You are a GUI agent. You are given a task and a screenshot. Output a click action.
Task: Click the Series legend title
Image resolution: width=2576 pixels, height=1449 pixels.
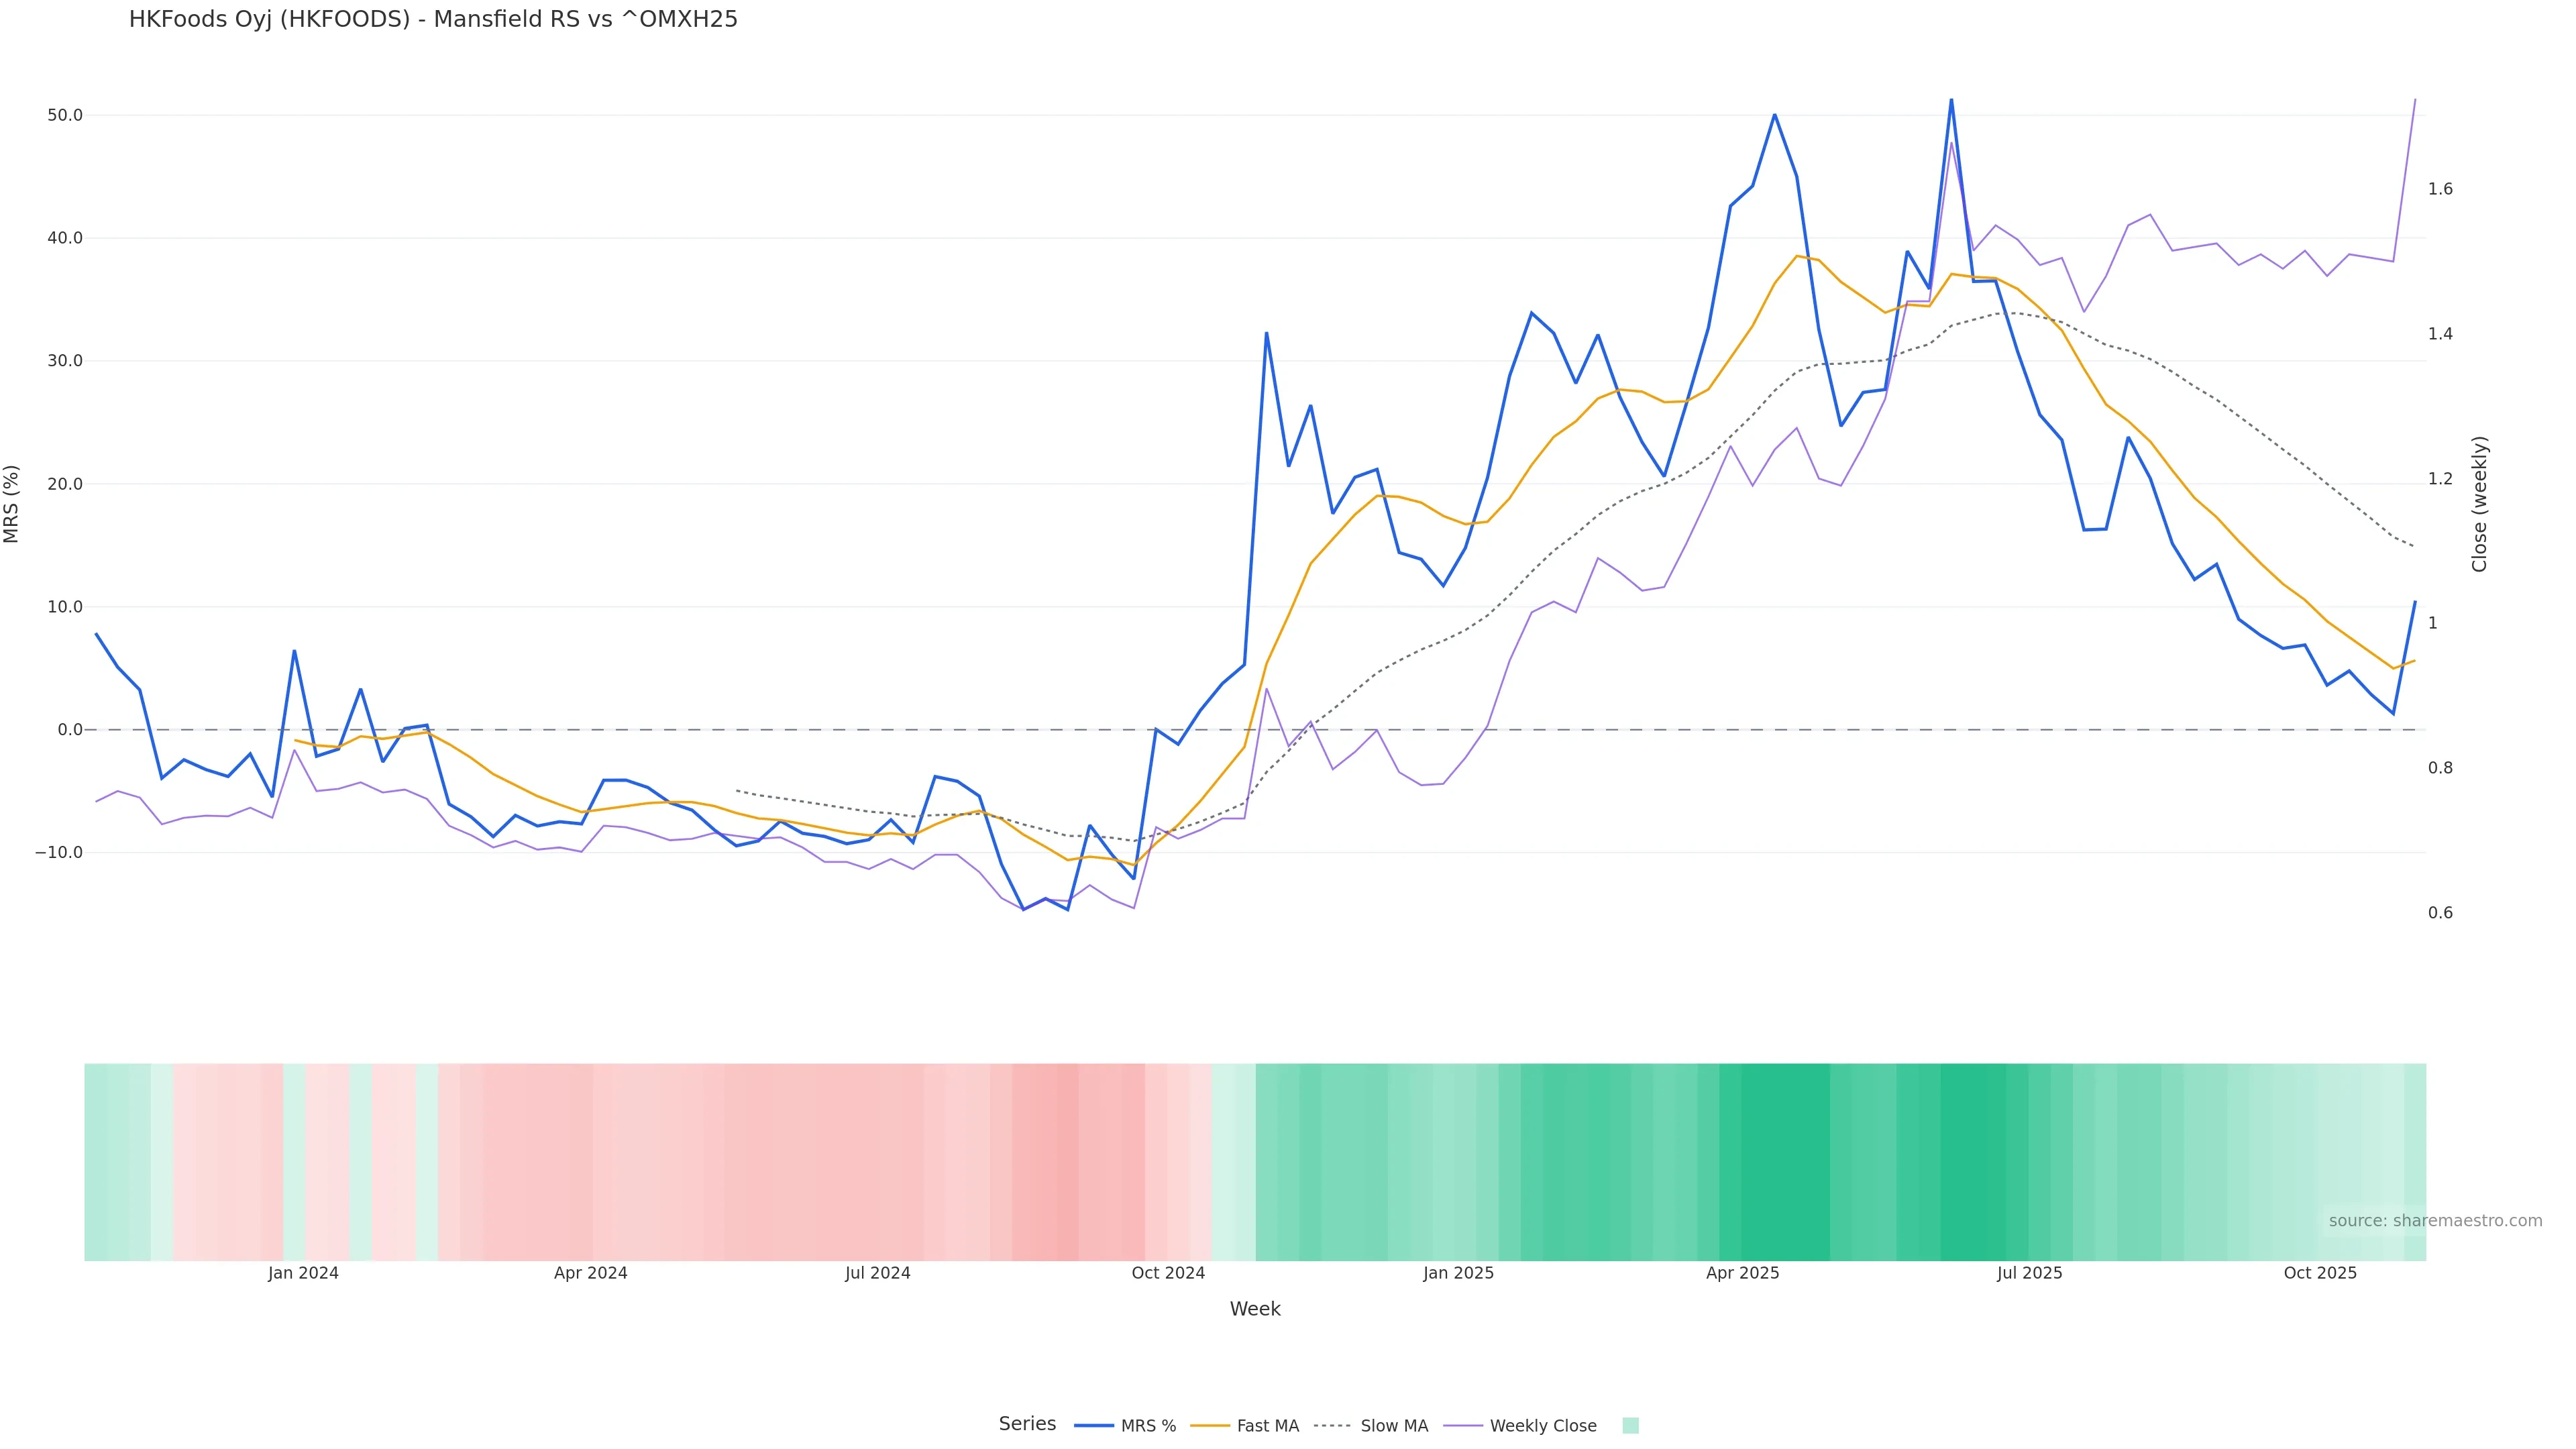[1027, 1424]
